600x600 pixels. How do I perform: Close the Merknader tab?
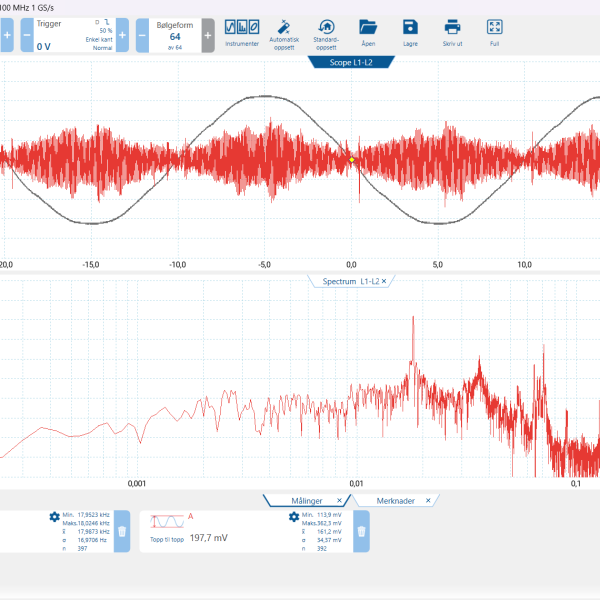(428, 501)
